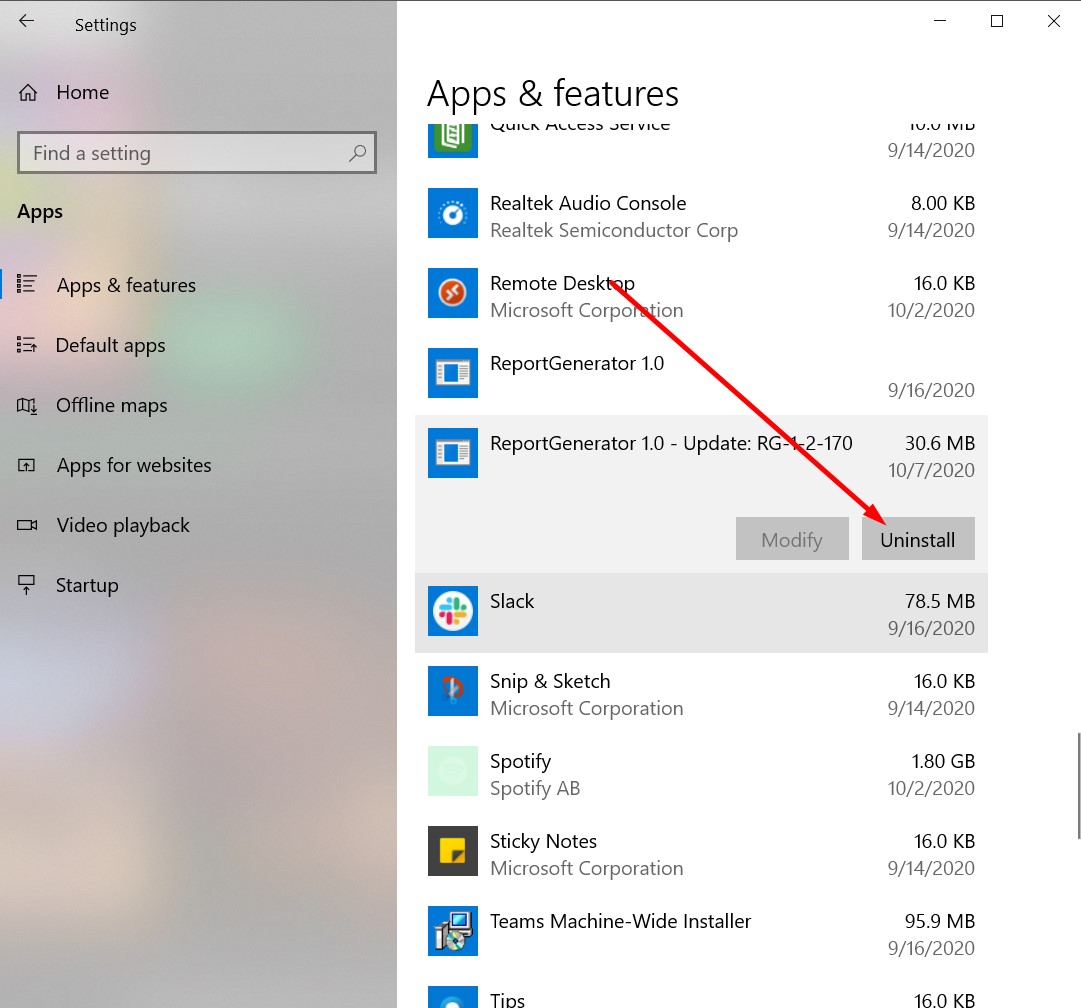
Task: Select the Sticky Notes app name
Action: click(x=543, y=841)
